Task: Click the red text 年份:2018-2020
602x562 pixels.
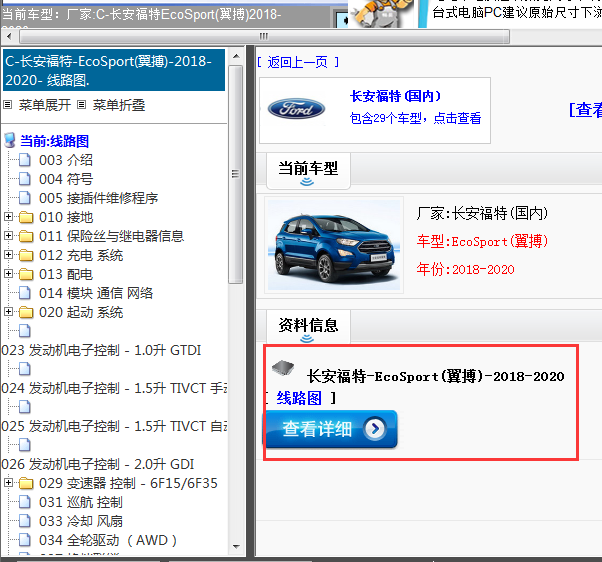Action: (465, 269)
